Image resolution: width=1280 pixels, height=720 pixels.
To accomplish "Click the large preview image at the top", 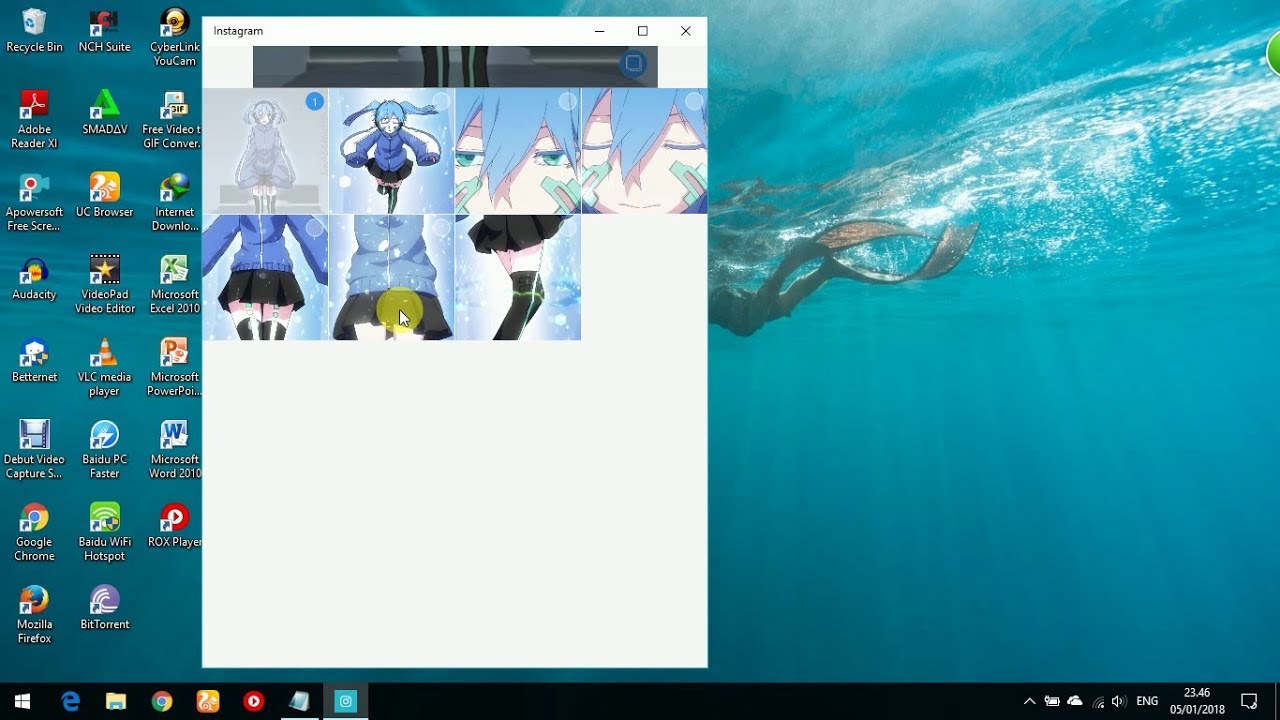I will 455,66.
